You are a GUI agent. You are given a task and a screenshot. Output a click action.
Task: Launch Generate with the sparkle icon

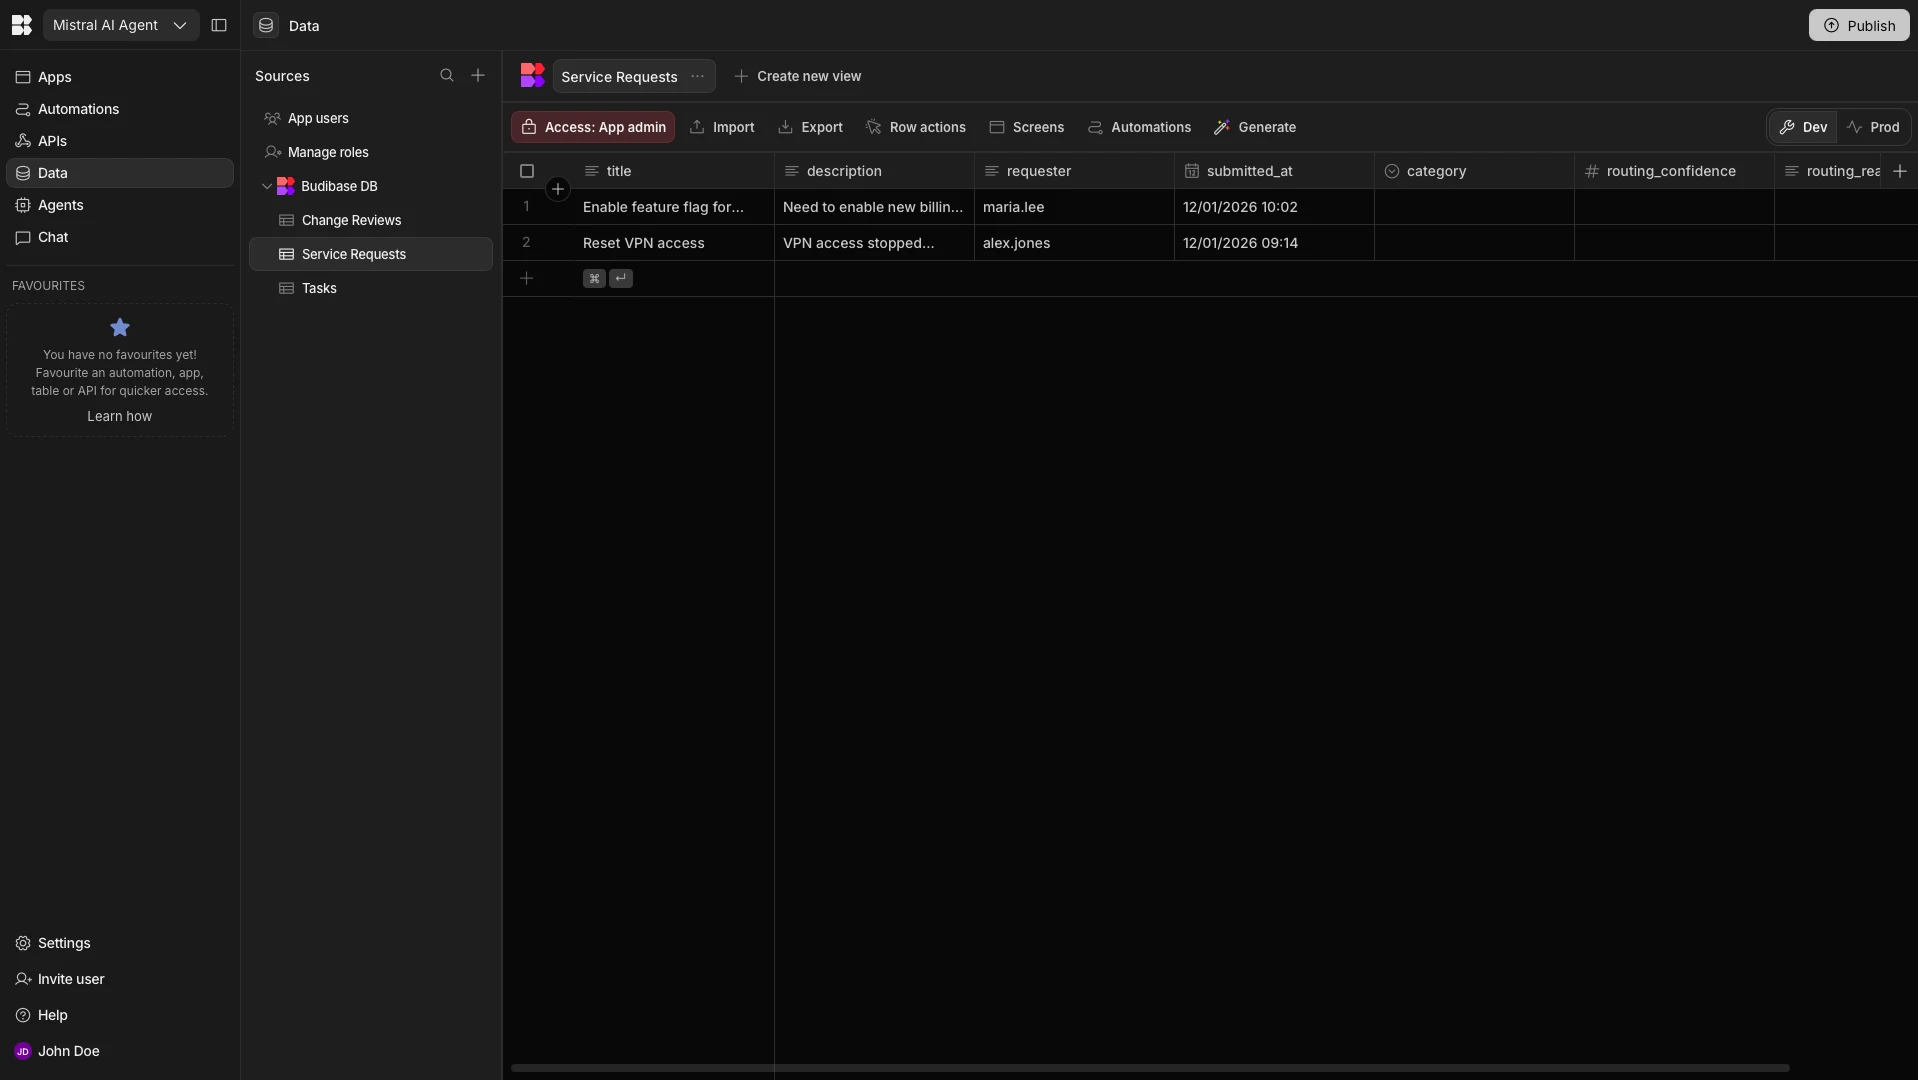point(1255,127)
